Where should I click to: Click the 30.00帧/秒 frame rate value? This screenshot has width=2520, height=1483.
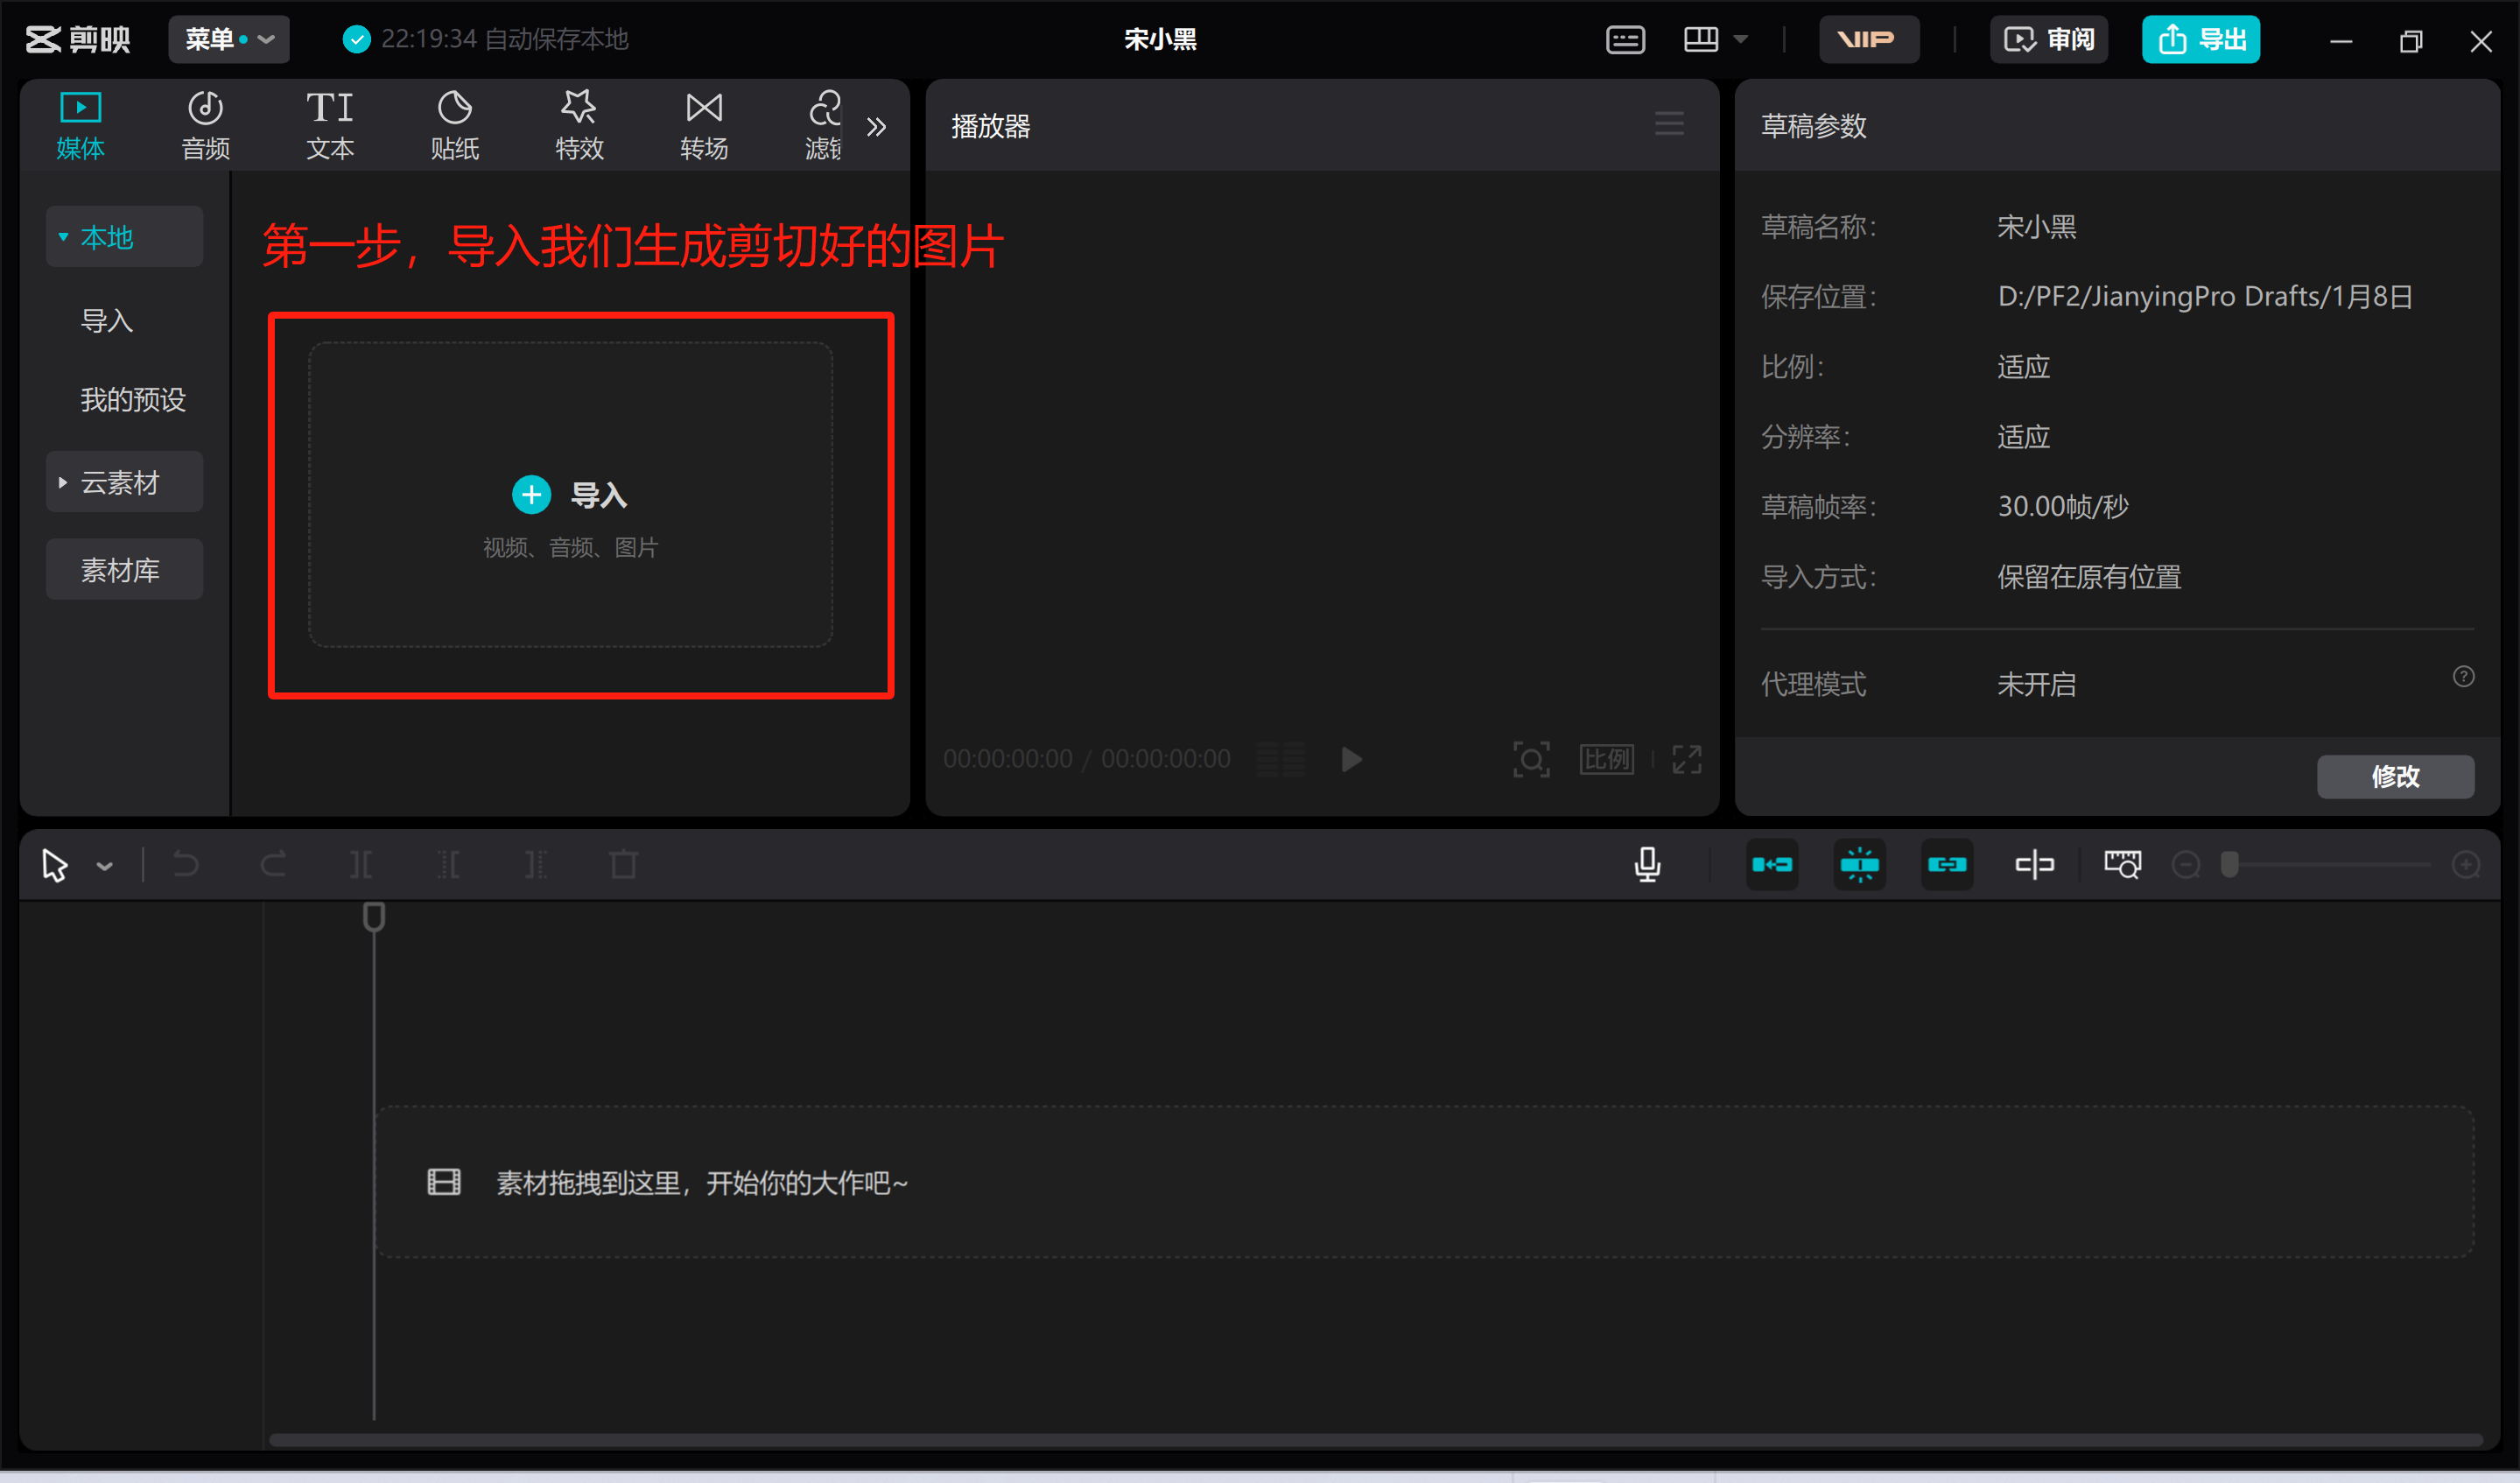(2063, 507)
